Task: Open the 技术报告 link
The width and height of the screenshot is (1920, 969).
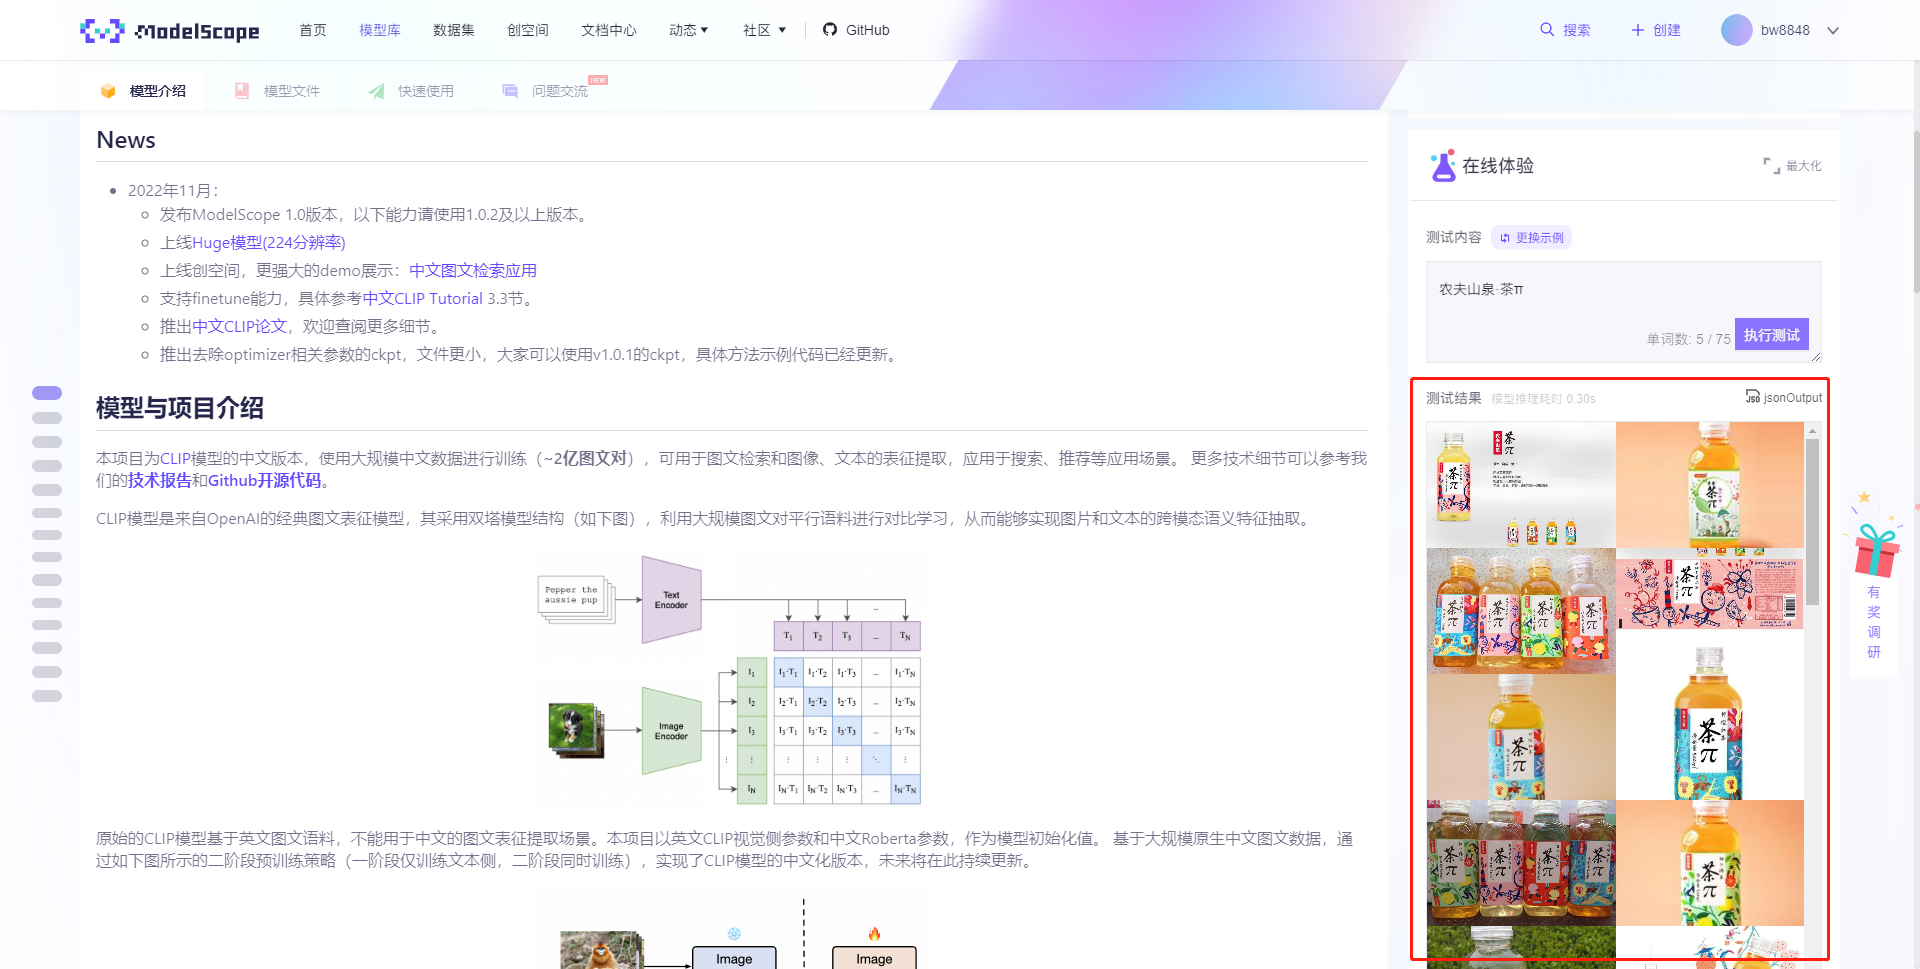Action: click(x=160, y=480)
